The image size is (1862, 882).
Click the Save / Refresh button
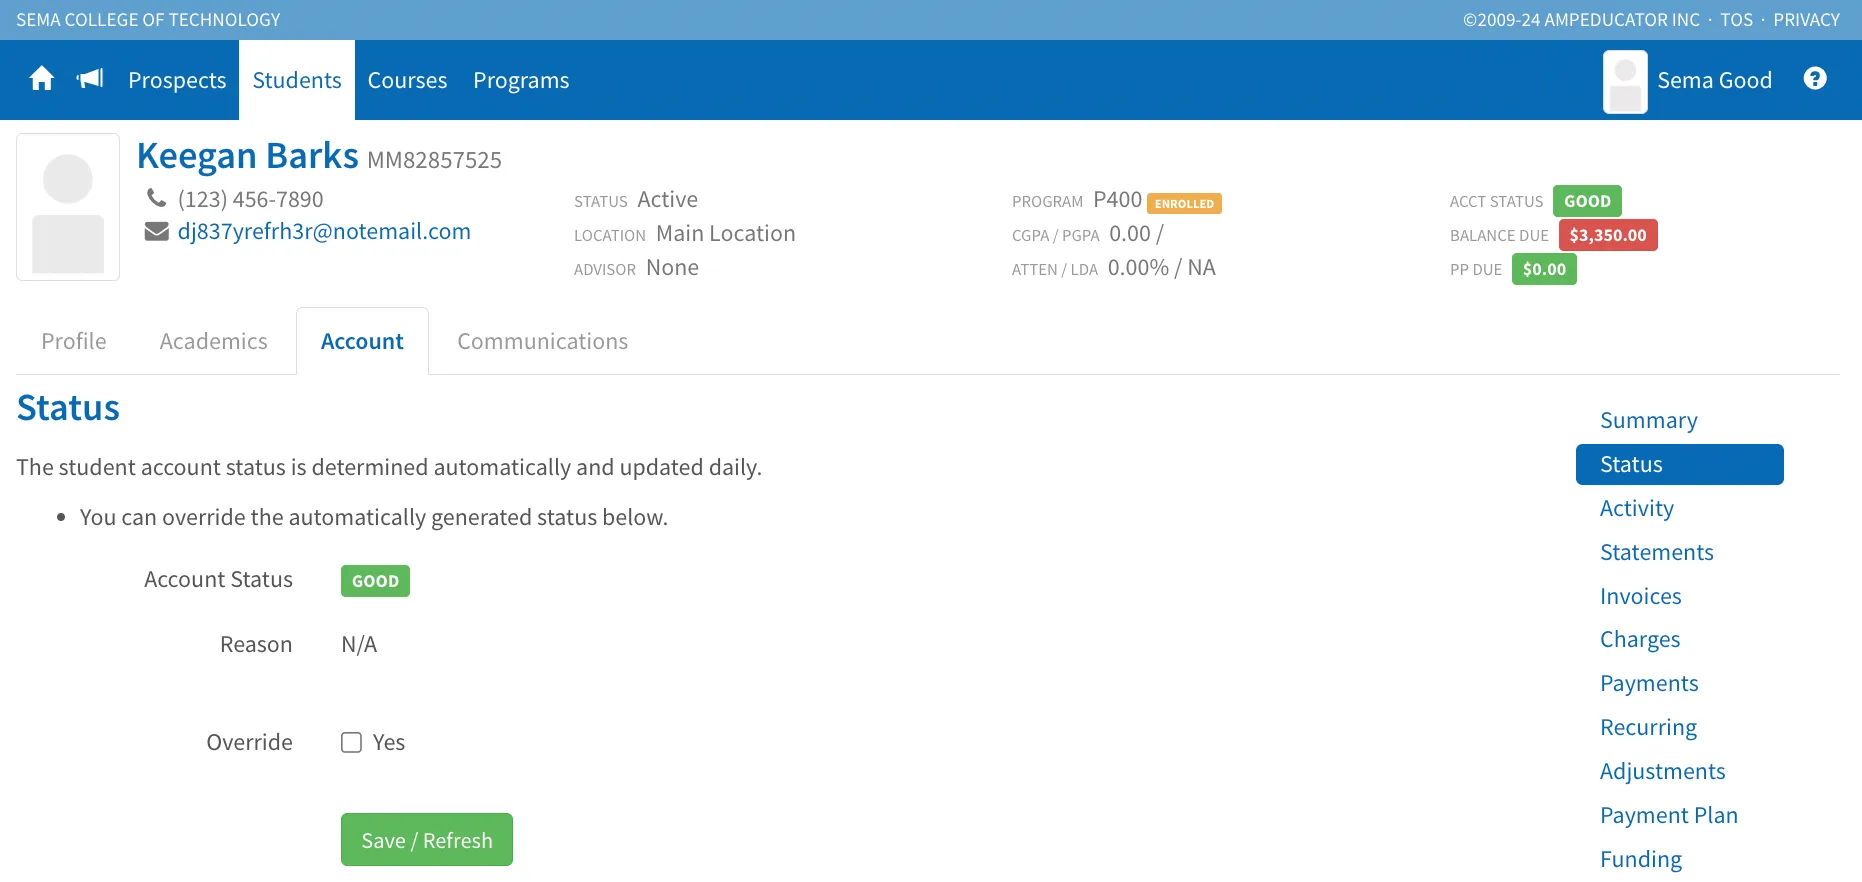[427, 840]
